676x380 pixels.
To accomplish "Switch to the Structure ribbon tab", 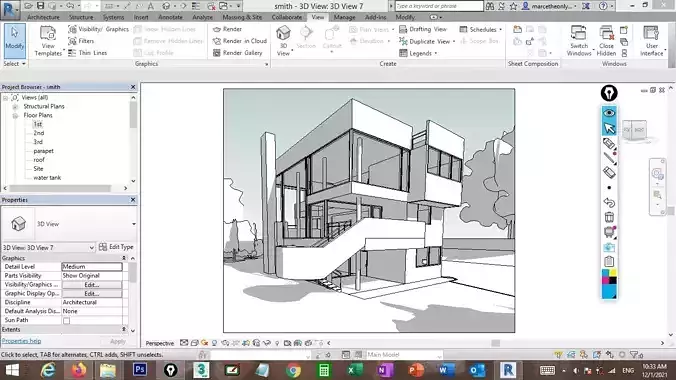I will [x=81, y=17].
